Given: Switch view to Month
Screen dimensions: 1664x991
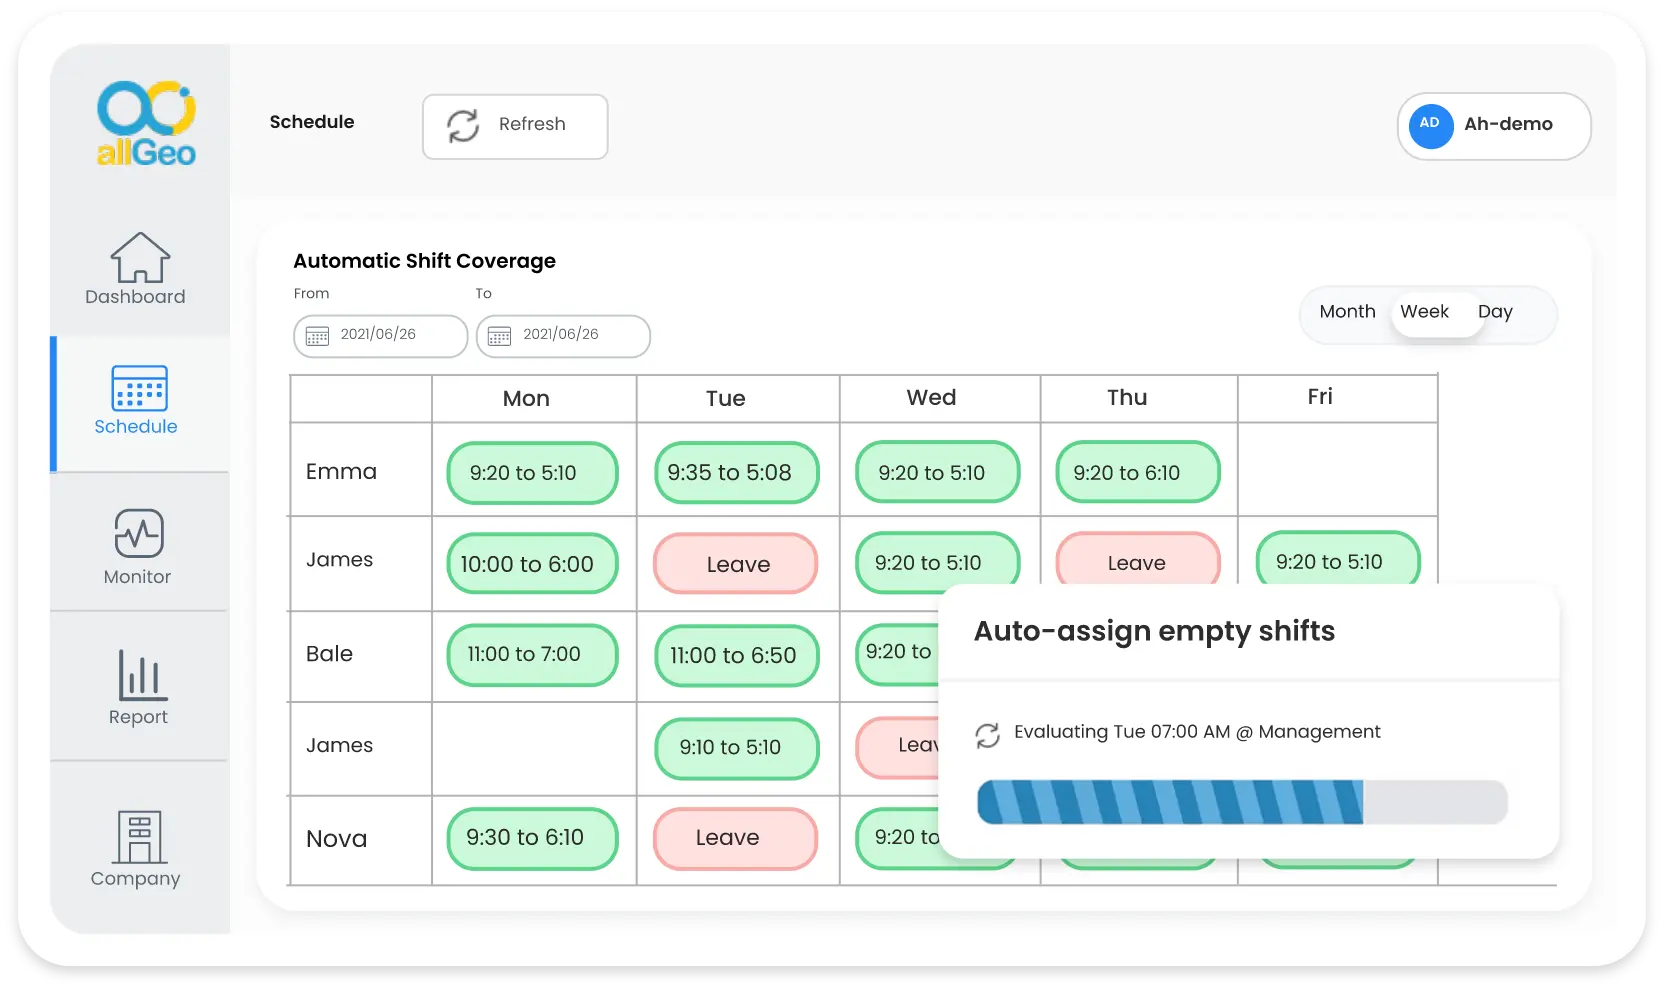Looking at the screenshot, I should [1347, 312].
